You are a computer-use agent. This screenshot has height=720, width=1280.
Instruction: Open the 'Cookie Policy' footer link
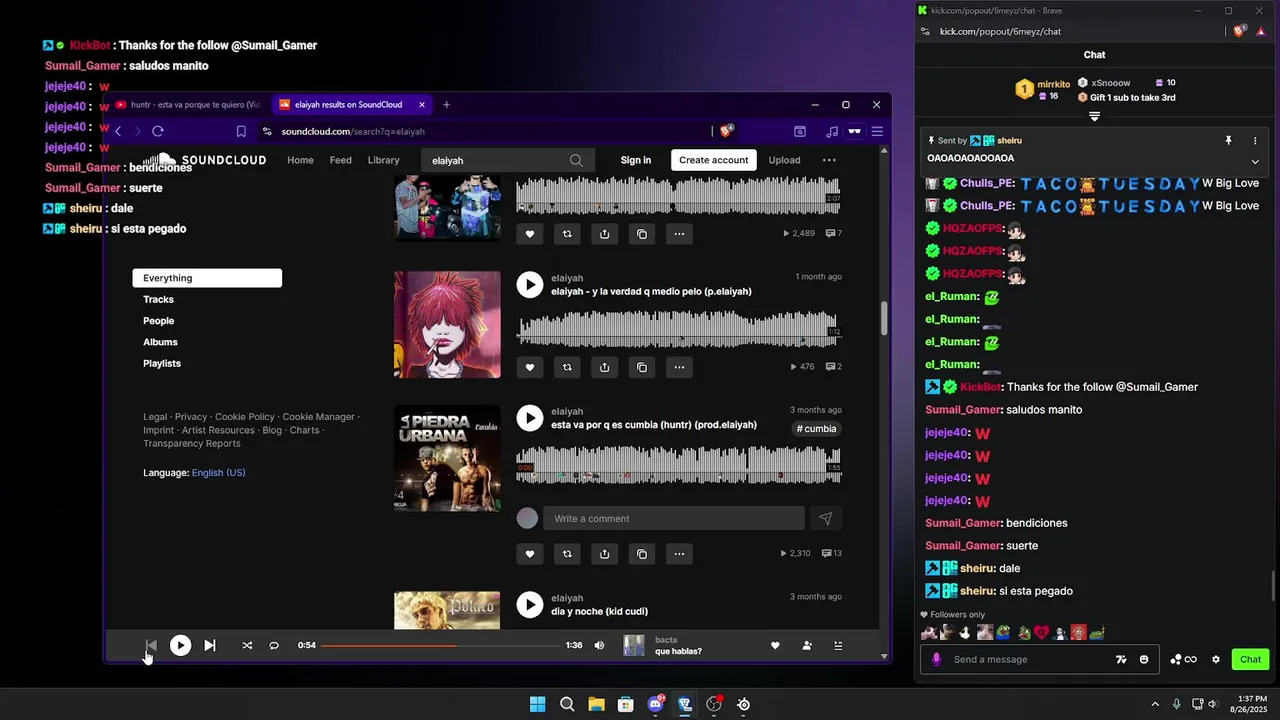coord(244,417)
